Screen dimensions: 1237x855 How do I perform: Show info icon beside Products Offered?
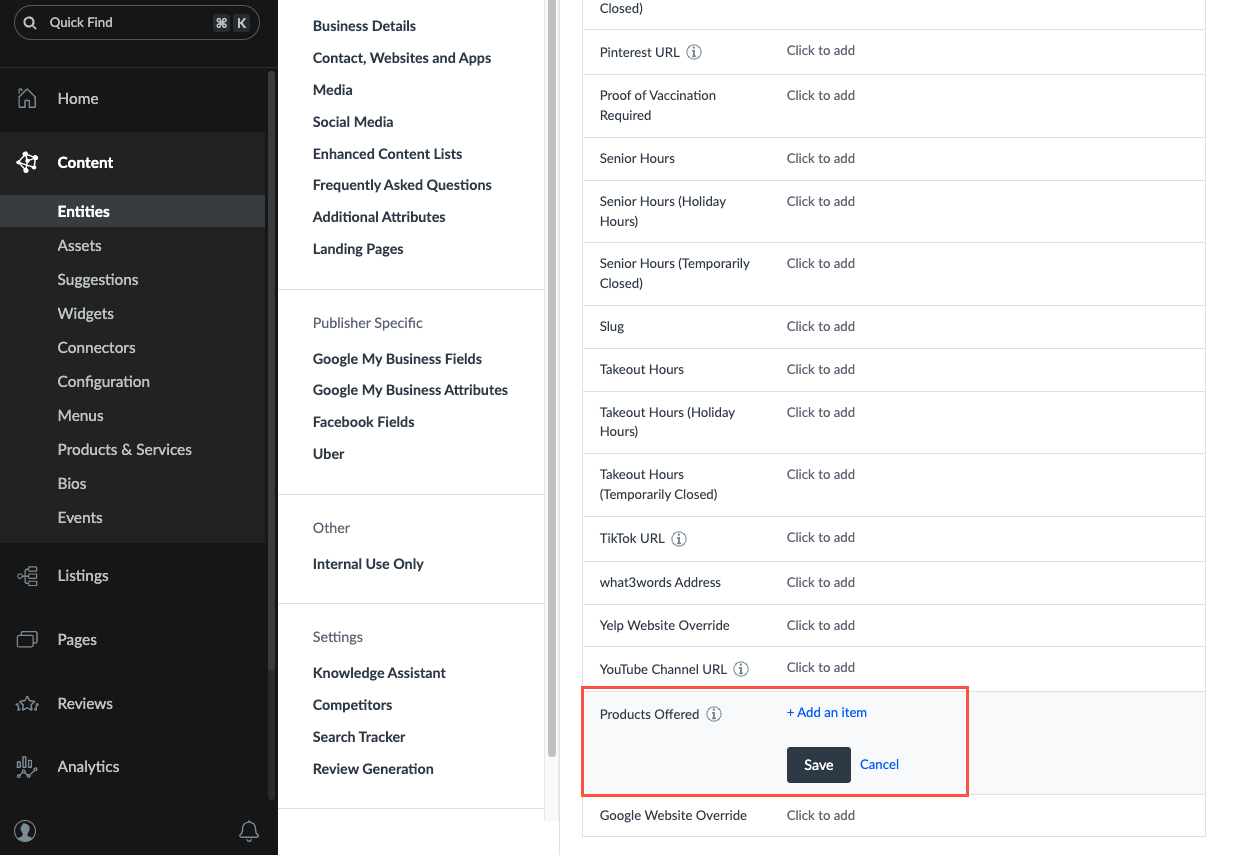coord(714,714)
